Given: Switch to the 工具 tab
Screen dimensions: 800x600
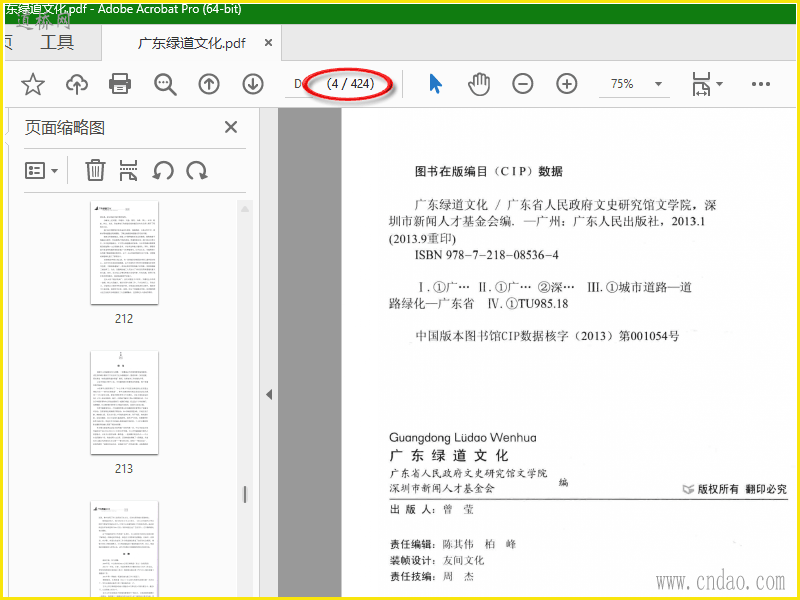Looking at the screenshot, I should point(57,42).
